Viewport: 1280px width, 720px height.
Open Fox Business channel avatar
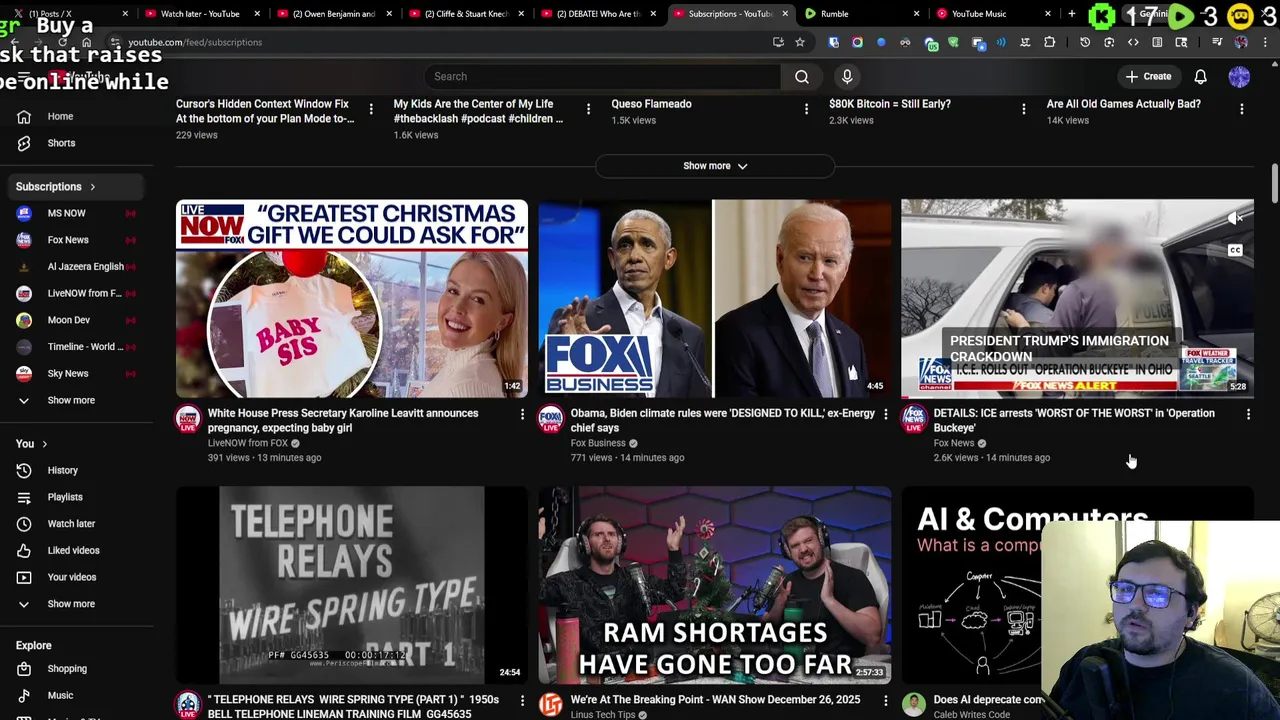[x=551, y=420]
